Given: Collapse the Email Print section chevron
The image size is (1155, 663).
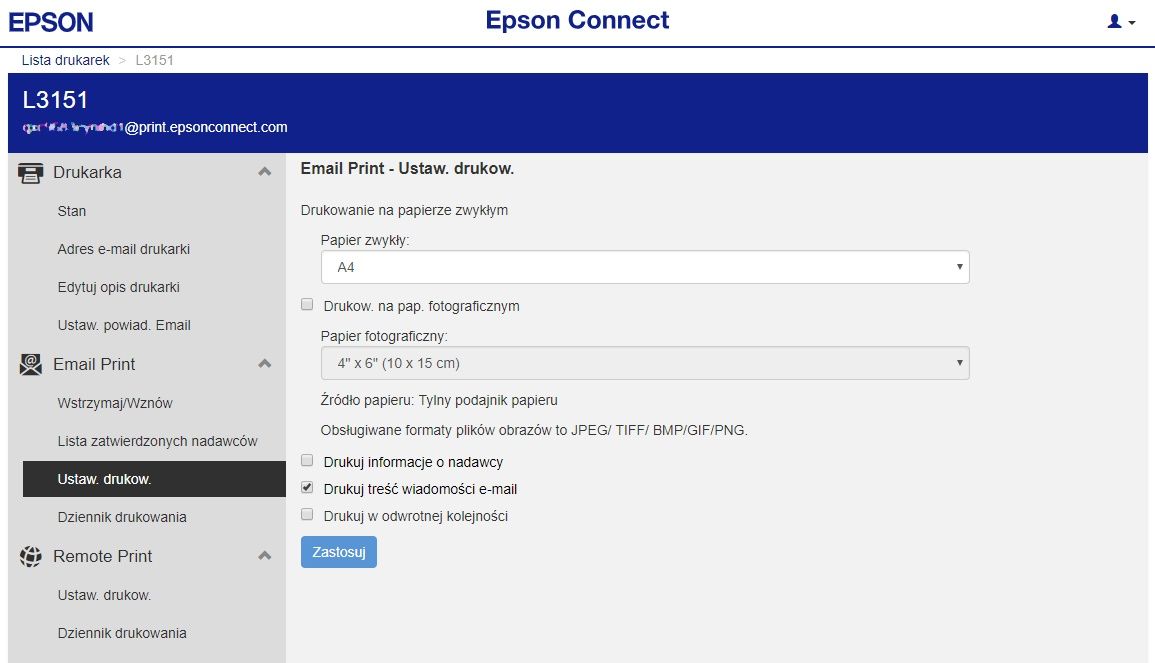Looking at the screenshot, I should (x=264, y=363).
